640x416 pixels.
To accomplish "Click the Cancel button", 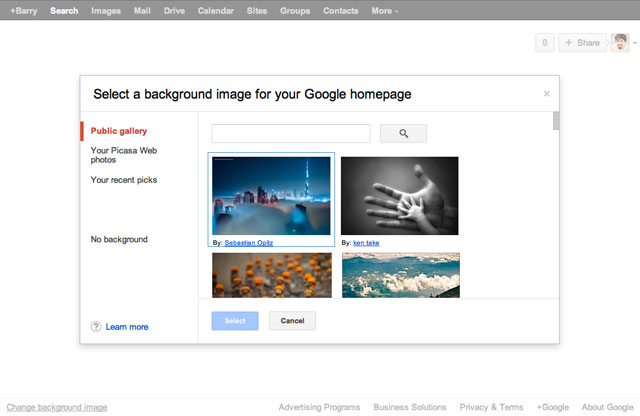I will (x=292, y=321).
